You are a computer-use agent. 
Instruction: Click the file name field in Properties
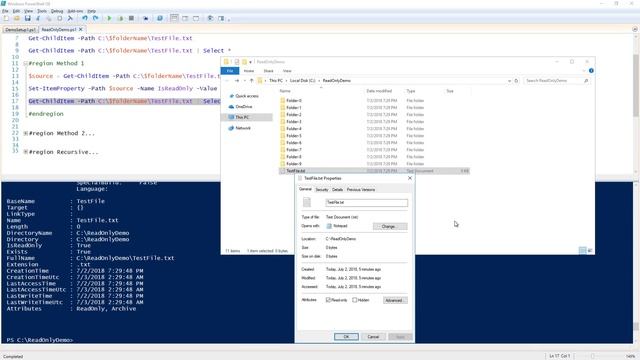[x=367, y=202]
